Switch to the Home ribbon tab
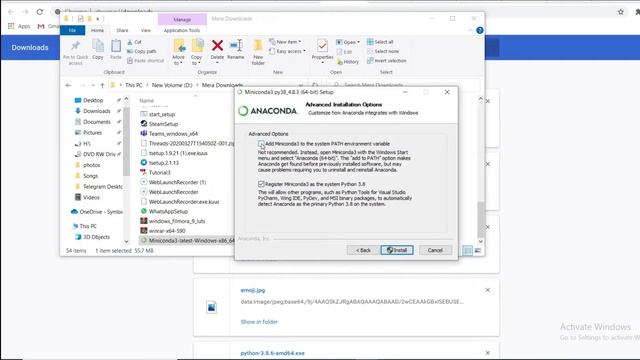 (x=97, y=30)
